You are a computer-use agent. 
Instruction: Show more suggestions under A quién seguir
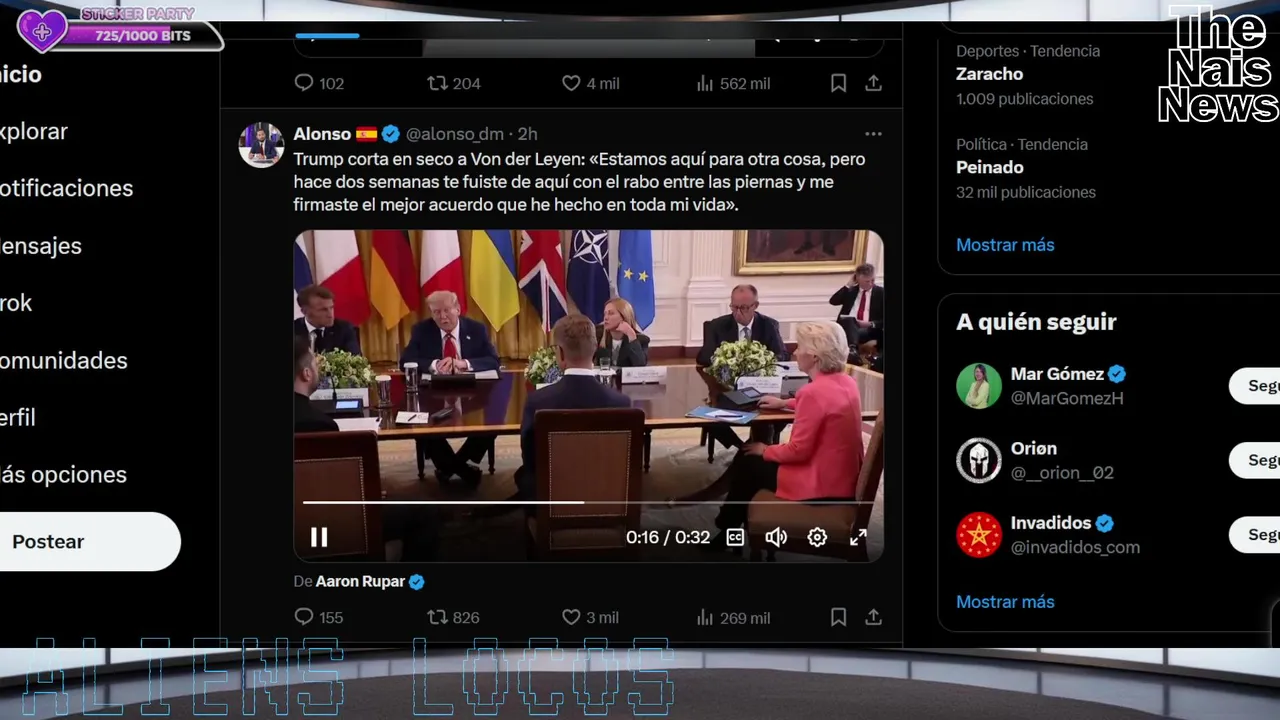[1005, 602]
